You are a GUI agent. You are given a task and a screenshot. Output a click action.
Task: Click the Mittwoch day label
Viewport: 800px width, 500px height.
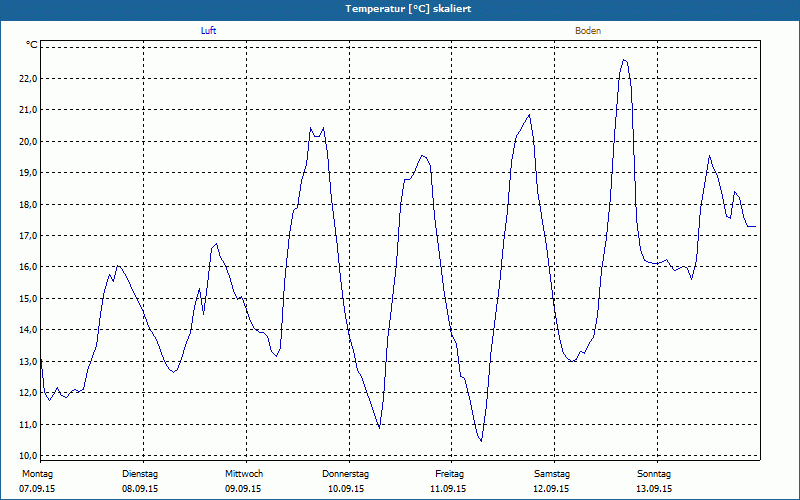pyautogui.click(x=244, y=474)
